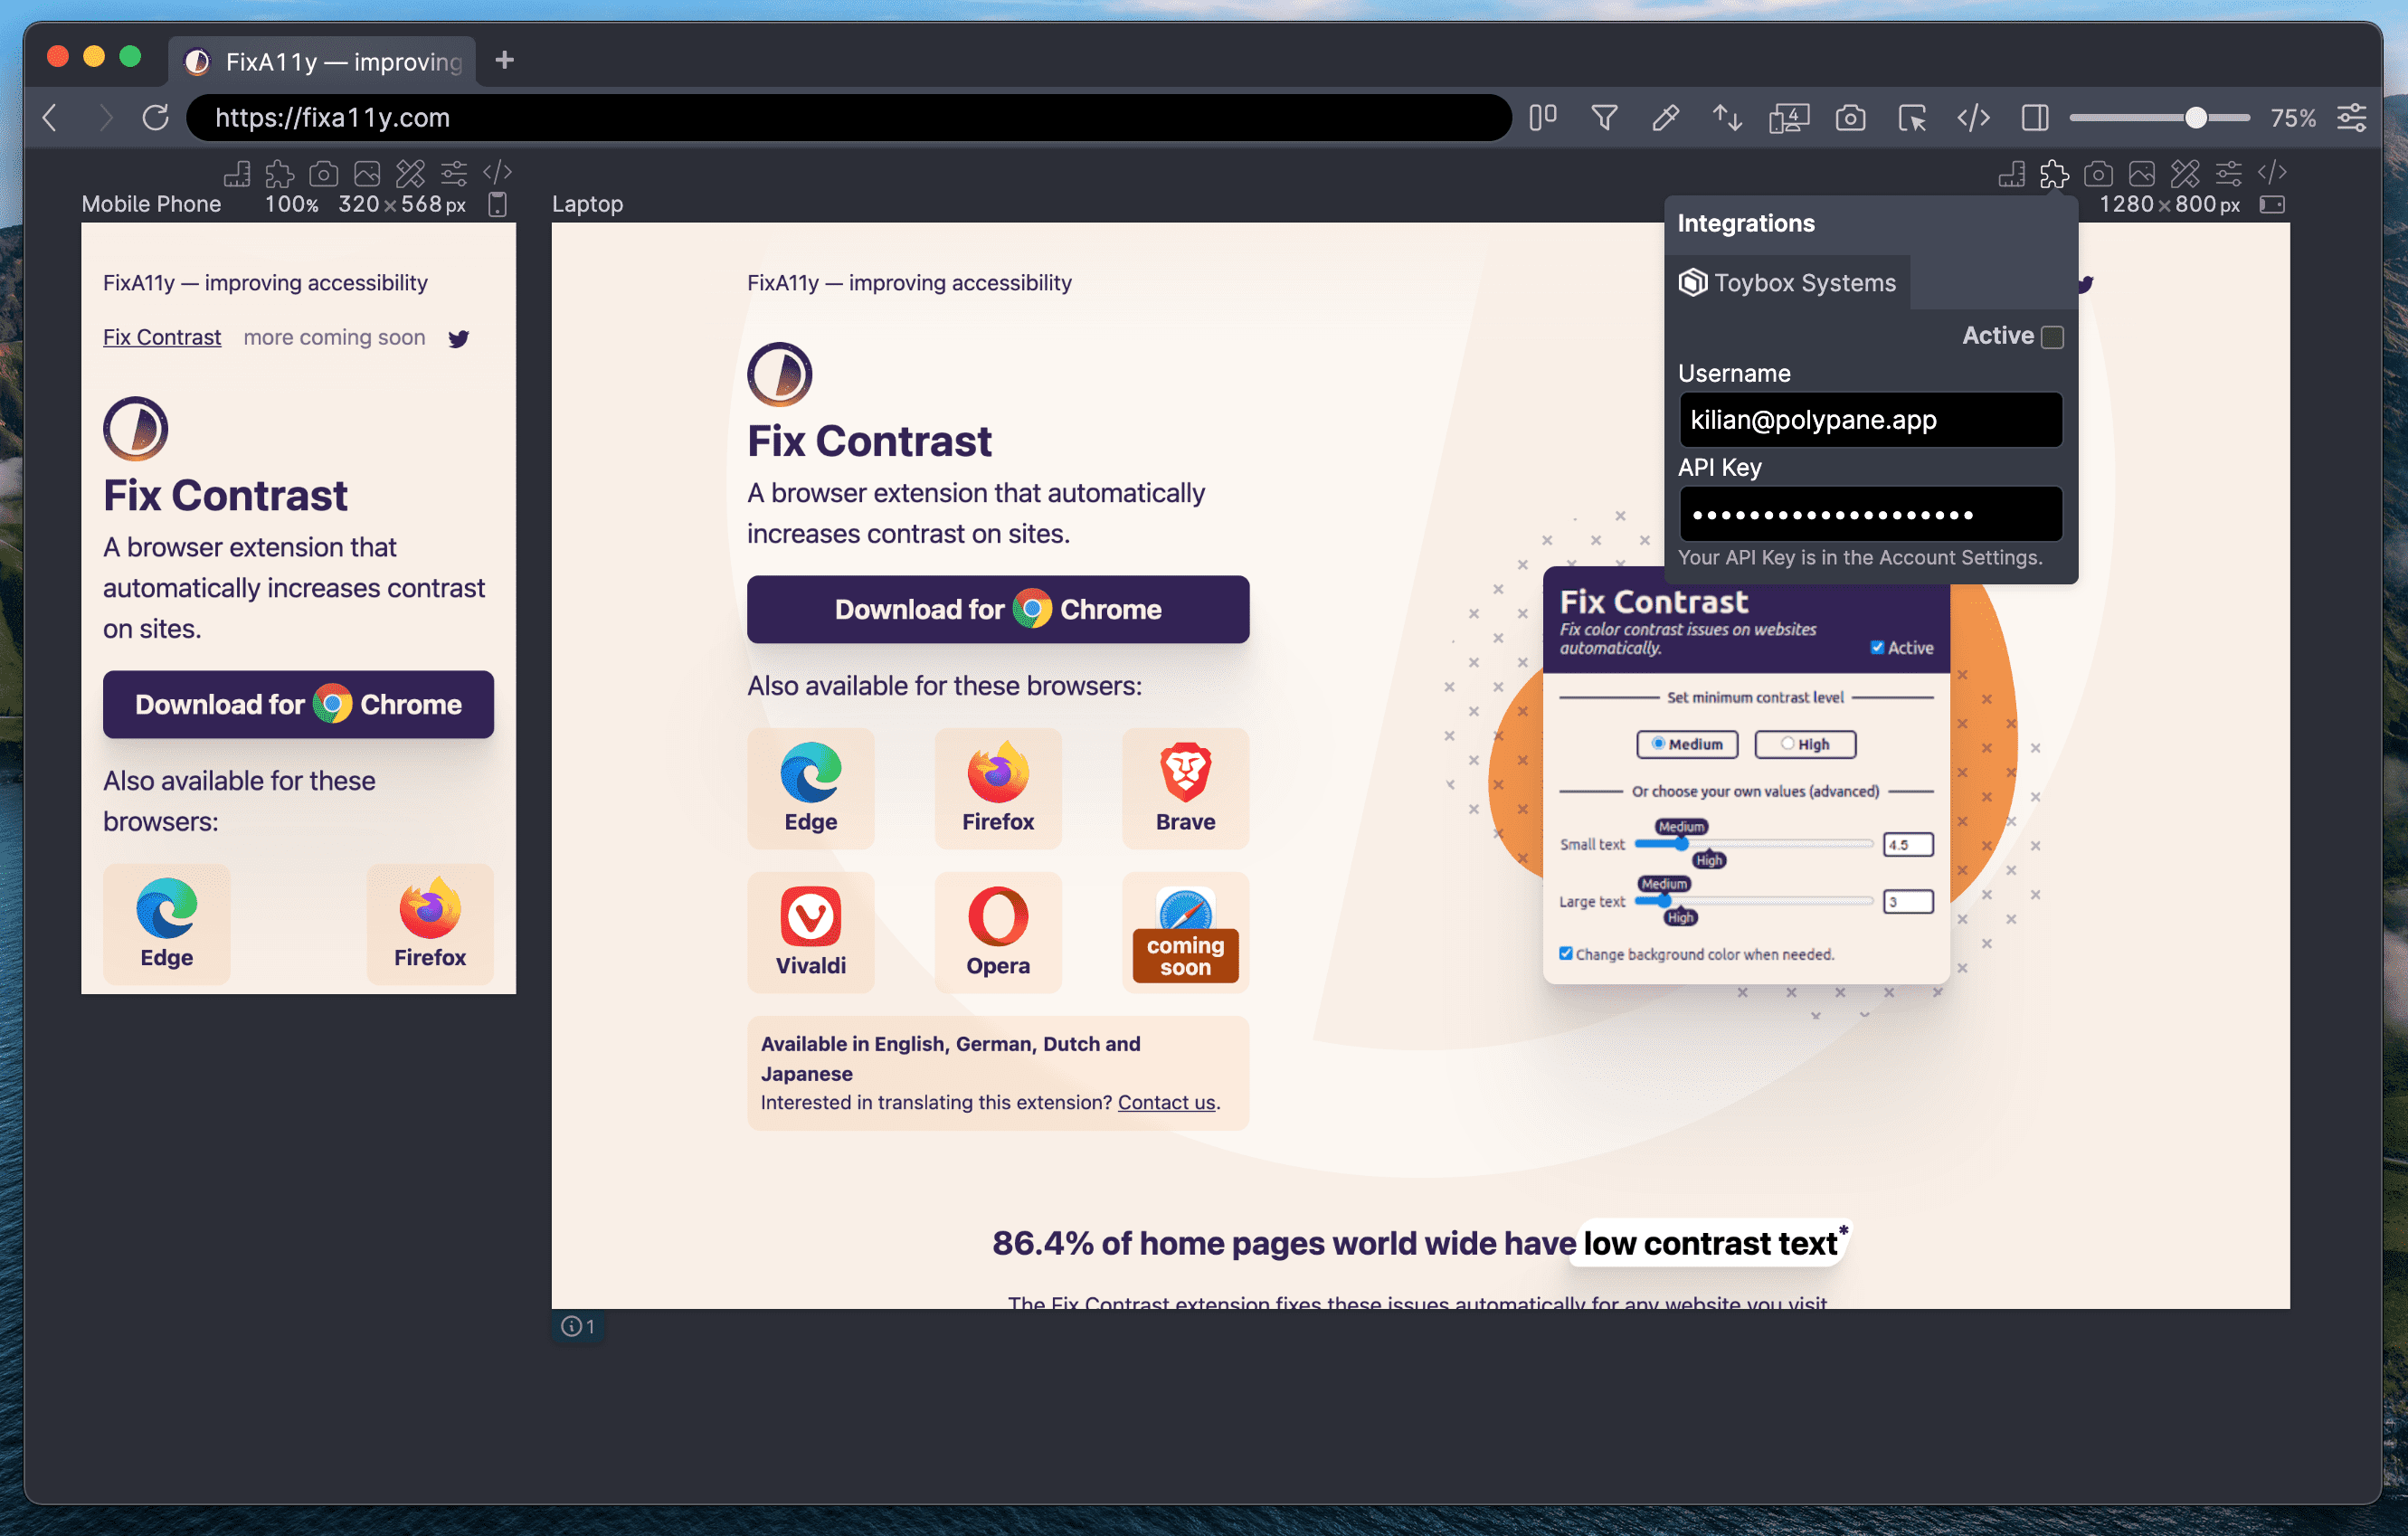2408x1536 pixels.
Task: Follow the Contact us link
Action: 1166,1102
